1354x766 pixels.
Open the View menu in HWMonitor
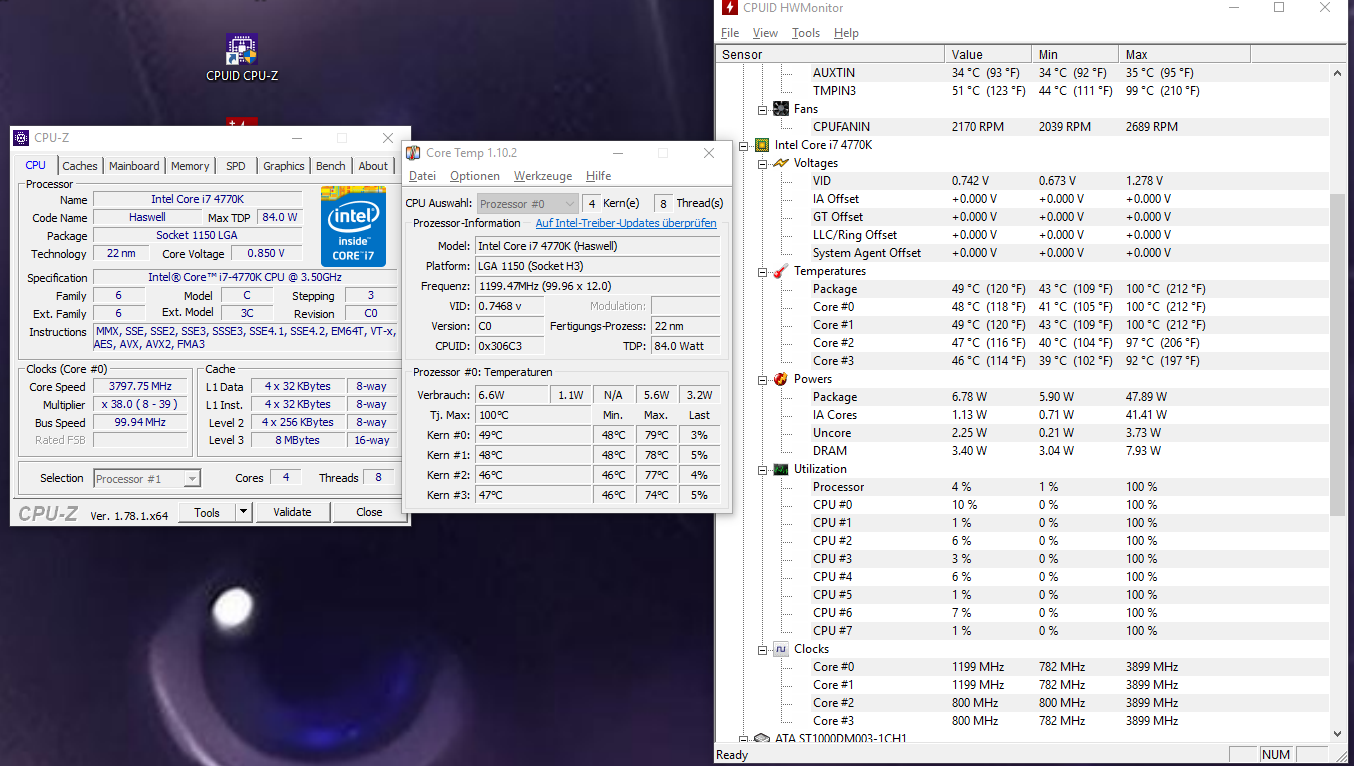point(765,33)
